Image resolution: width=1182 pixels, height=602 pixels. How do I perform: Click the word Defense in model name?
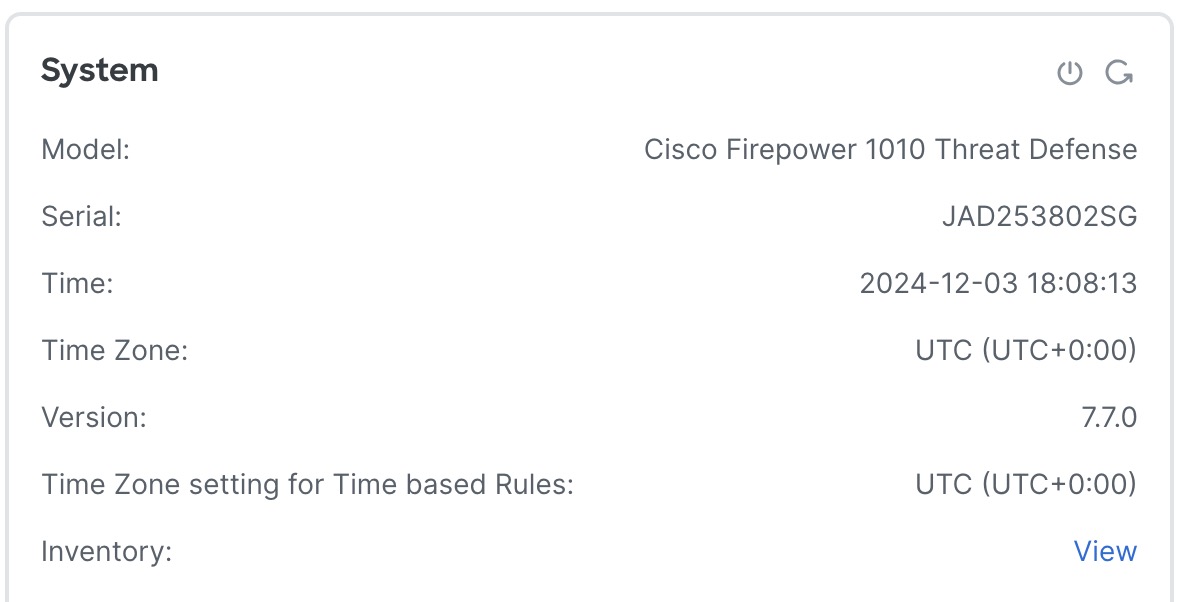pos(1088,150)
